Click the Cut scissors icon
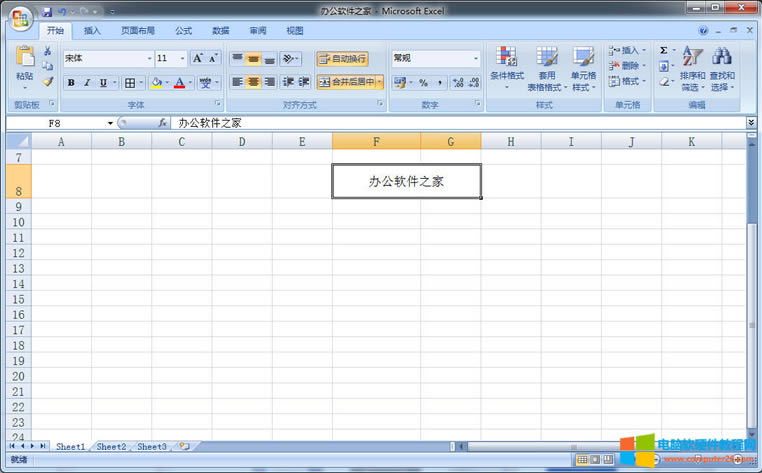This screenshot has width=762, height=473. coord(47,51)
